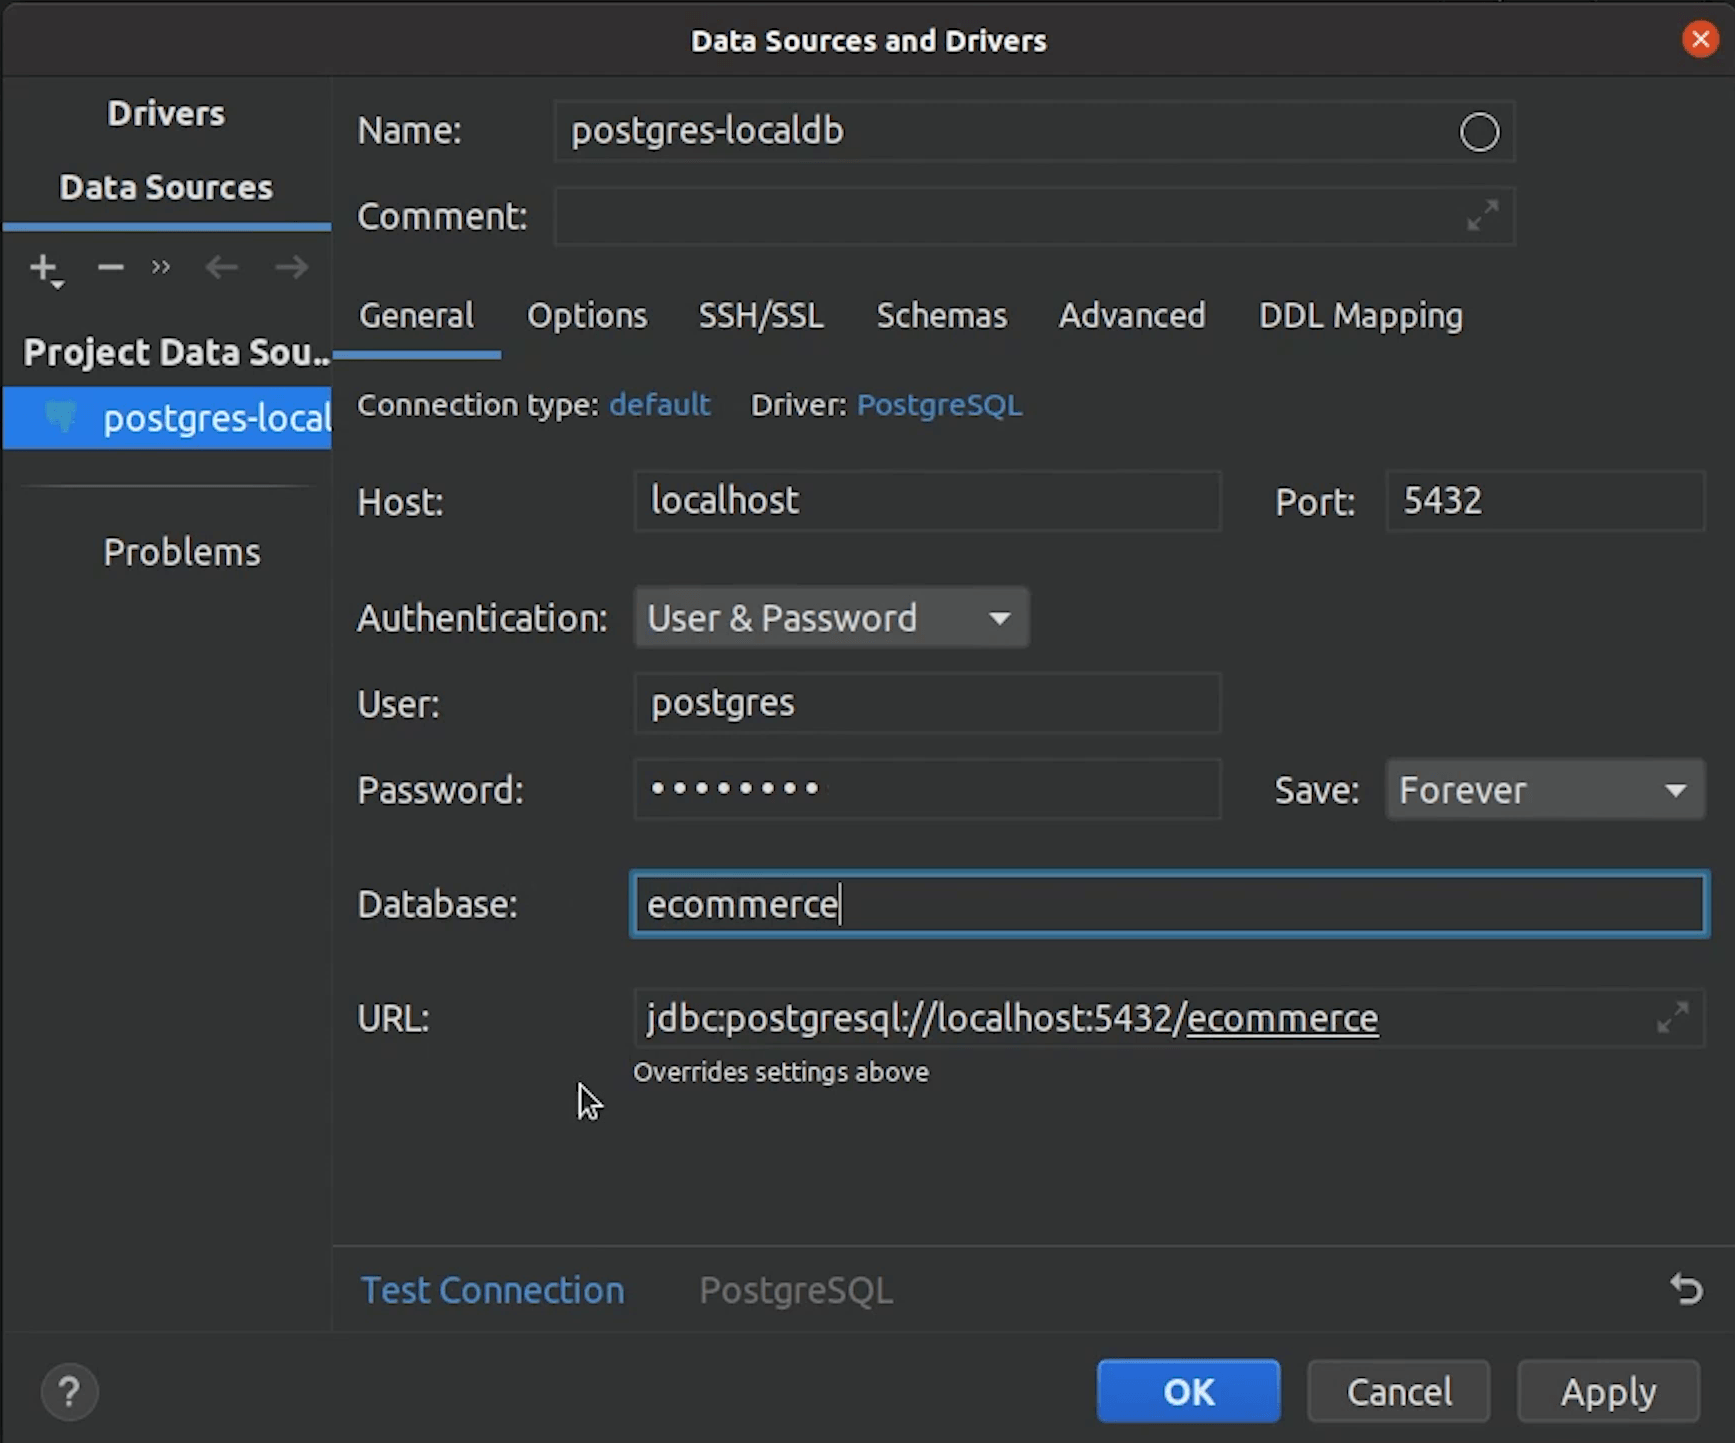Change connection type via default link
This screenshot has width=1735, height=1443.
pos(659,405)
